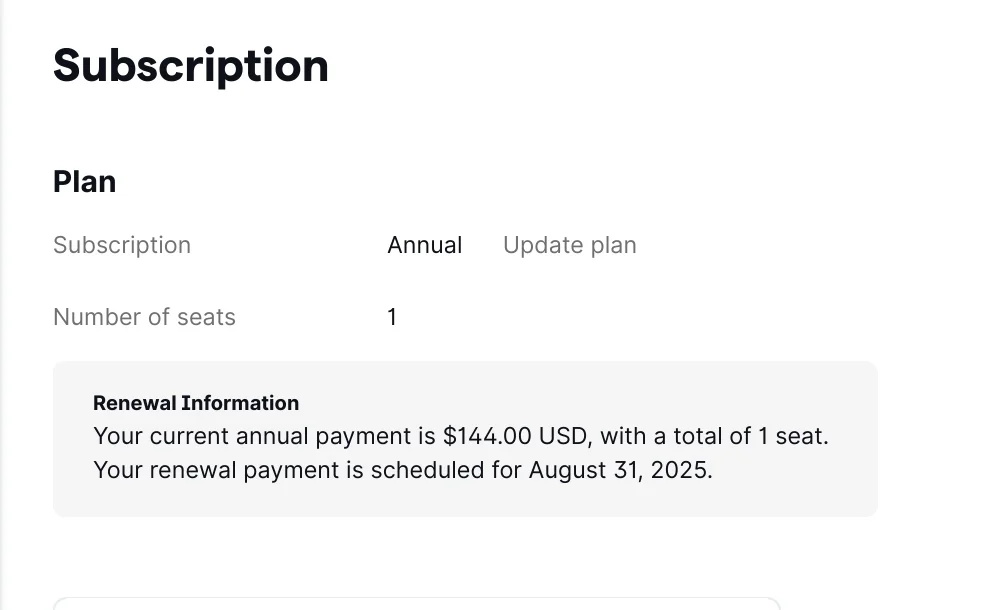Click the Subscription row label

pos(122,245)
